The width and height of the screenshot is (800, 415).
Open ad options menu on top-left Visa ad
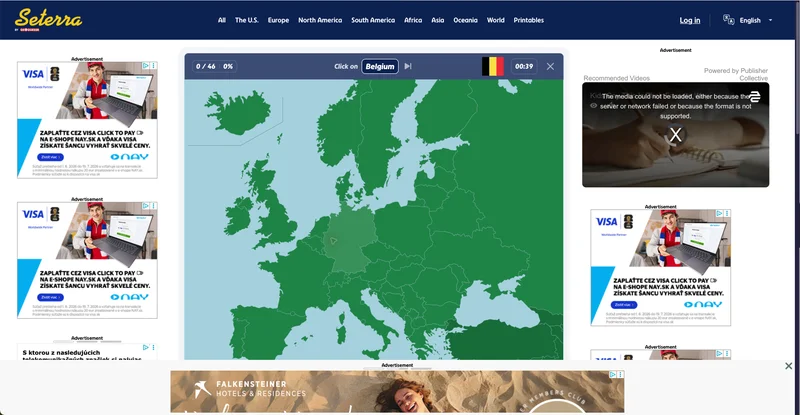pos(153,65)
